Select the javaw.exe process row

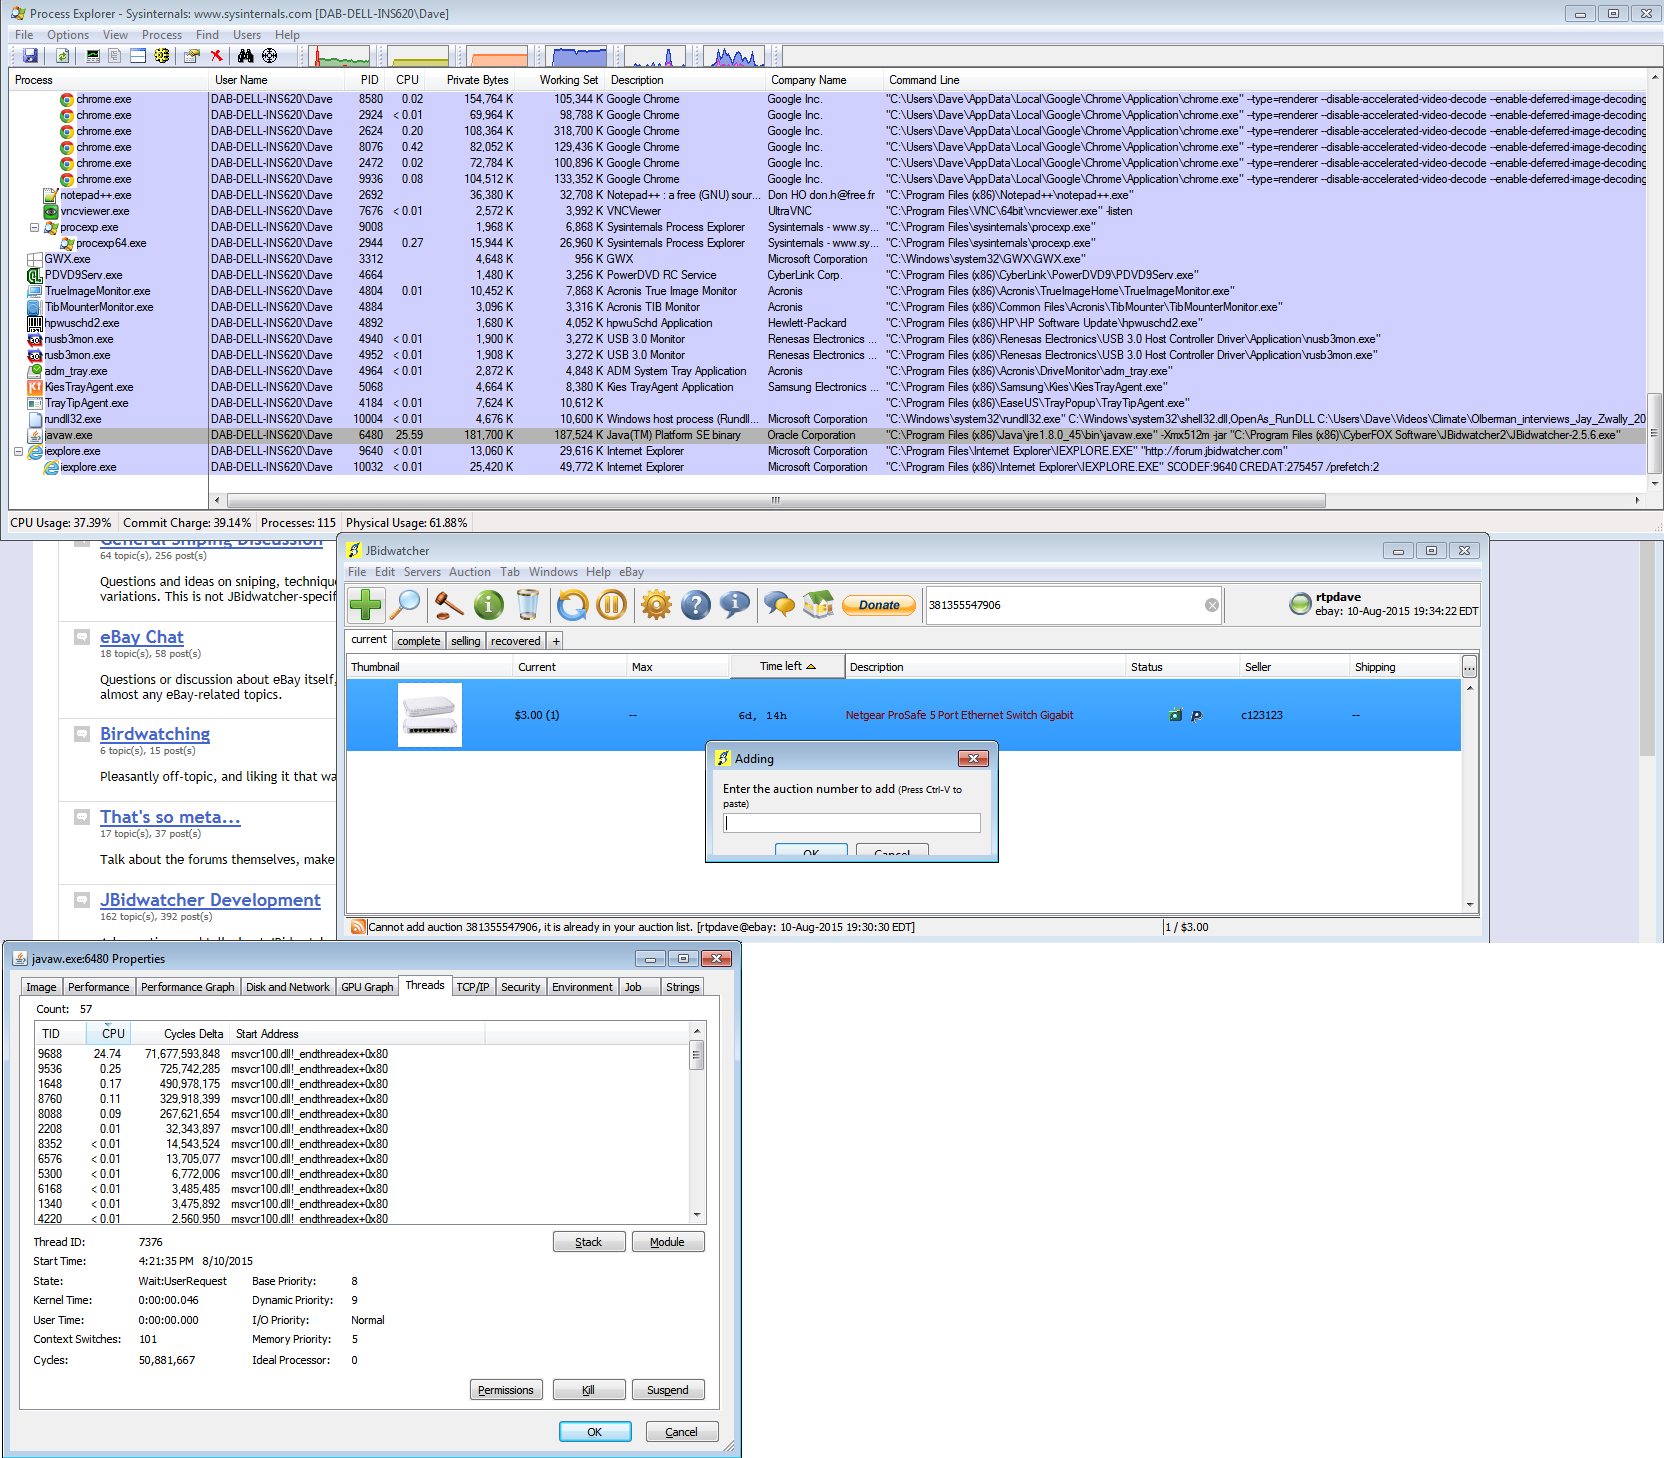tap(828, 435)
